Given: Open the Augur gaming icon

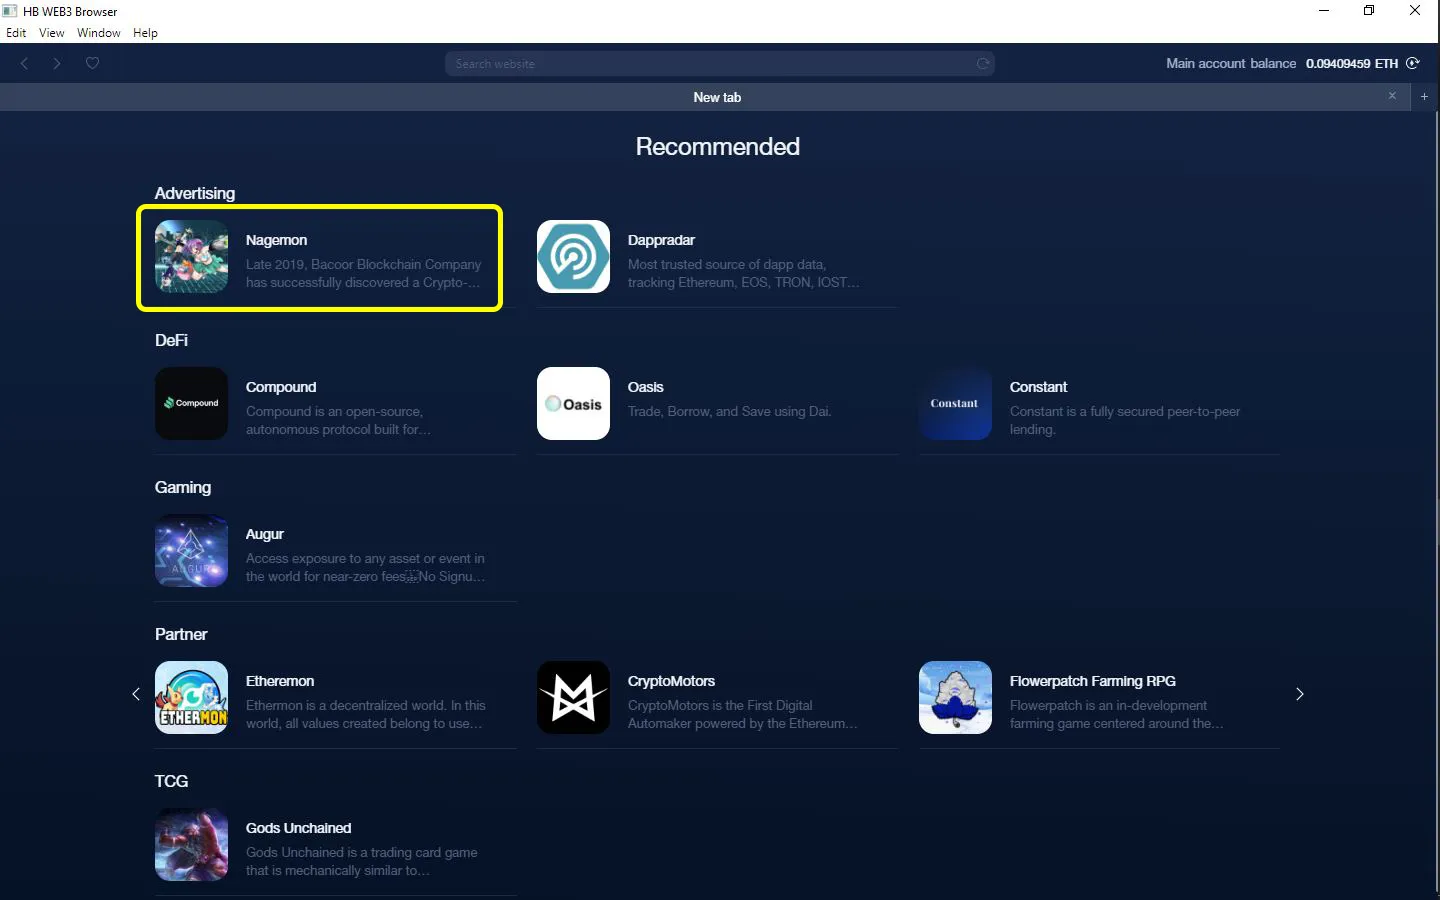Looking at the screenshot, I should pyautogui.click(x=191, y=551).
